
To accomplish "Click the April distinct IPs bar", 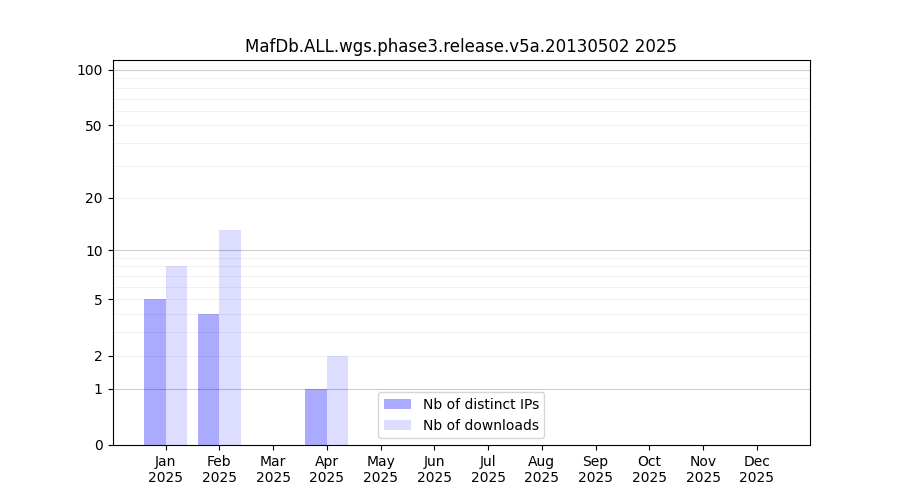I will [x=316, y=417].
